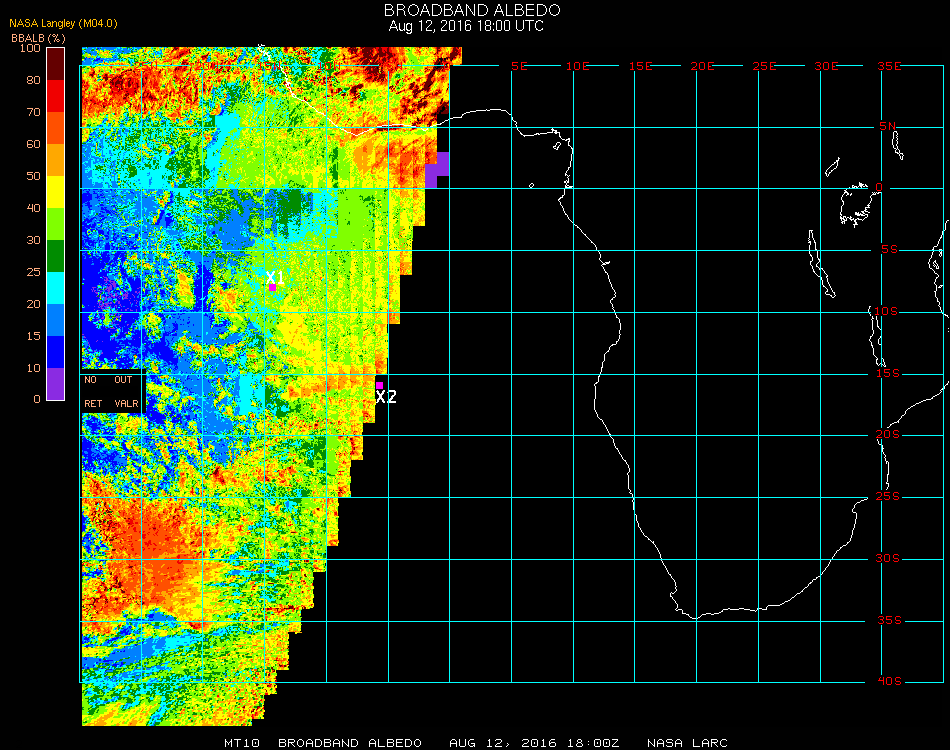Viewport: 950px width, 750px height.
Task: Click the 35E longitude label
Action: point(889,66)
